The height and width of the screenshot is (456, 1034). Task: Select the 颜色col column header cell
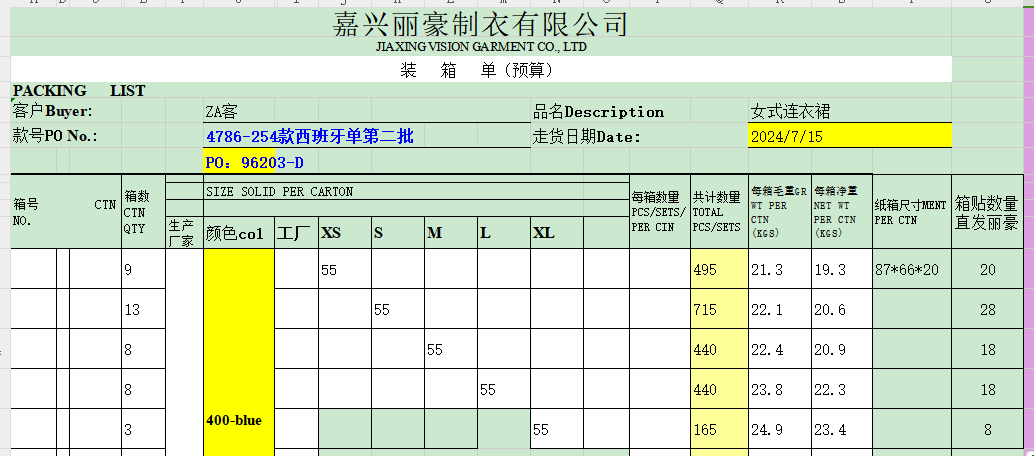(236, 233)
